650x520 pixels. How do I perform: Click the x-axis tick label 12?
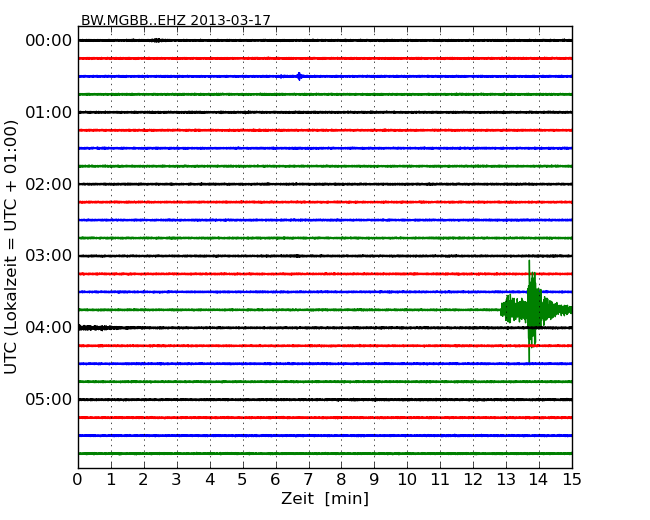coord(473,480)
